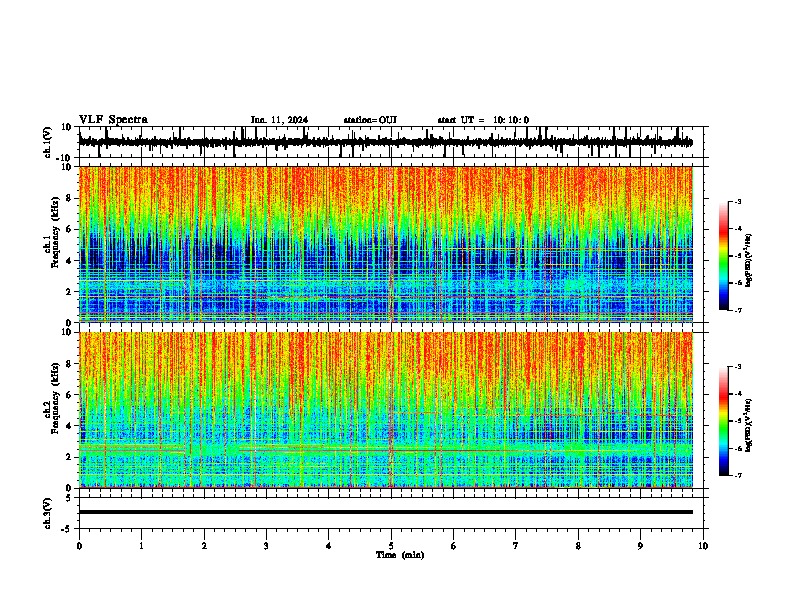Click the "-7" value on ch.1 colorbar
The image size is (792, 612).
(x=737, y=310)
